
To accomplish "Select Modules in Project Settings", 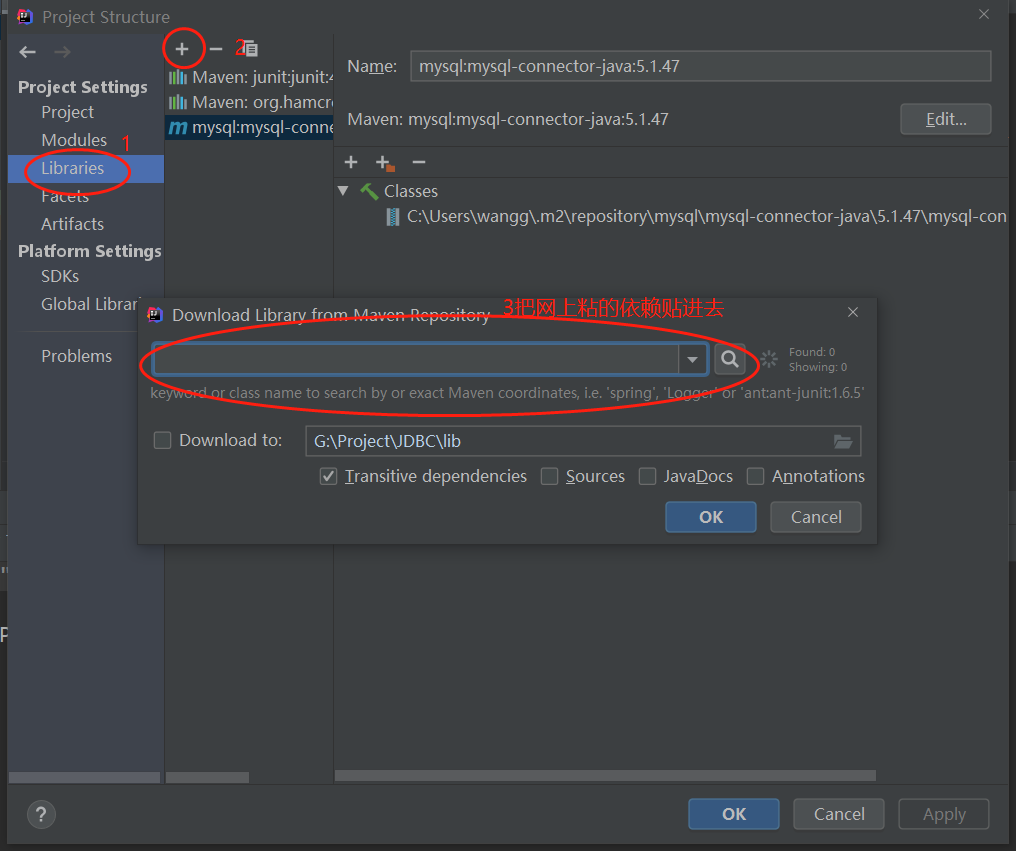I will (74, 140).
